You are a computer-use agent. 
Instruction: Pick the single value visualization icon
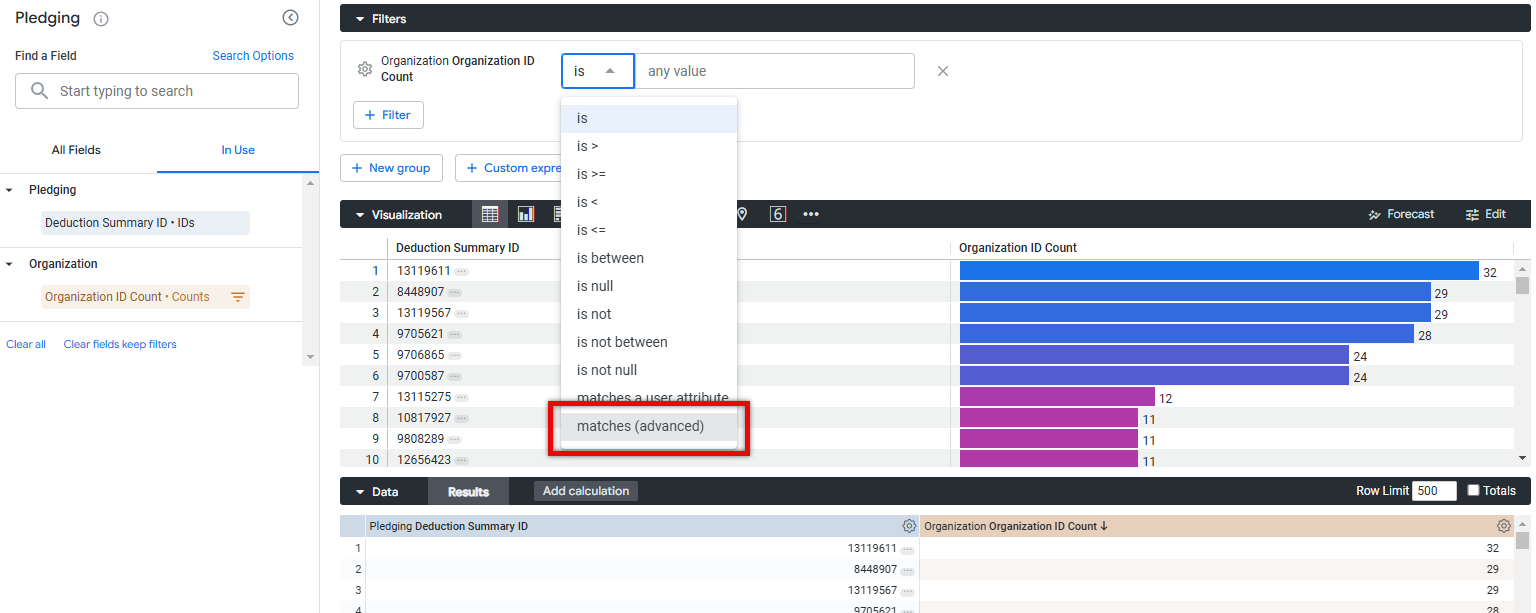[778, 214]
